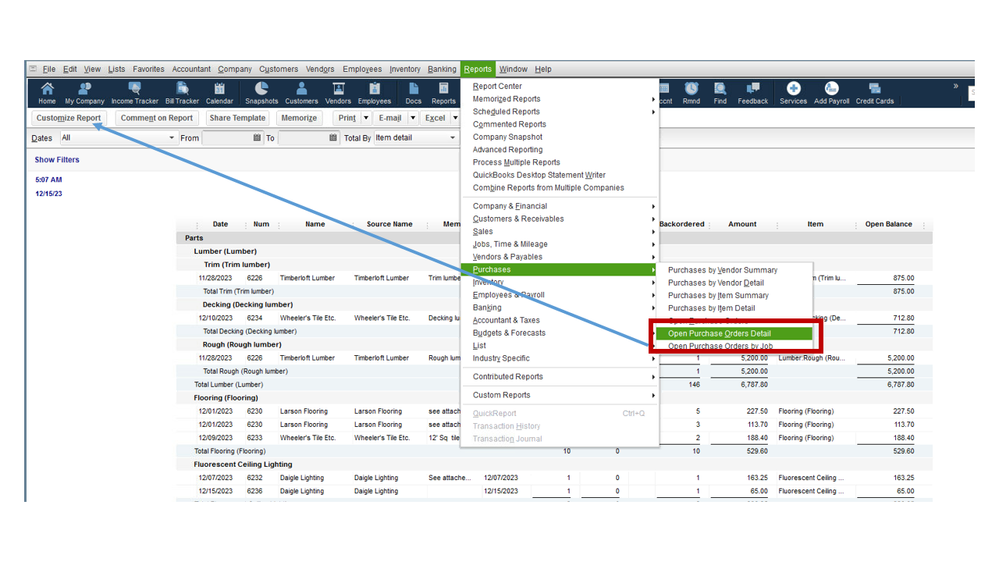Open the Banking menu in menu bar
999x562 pixels.
click(x=442, y=69)
